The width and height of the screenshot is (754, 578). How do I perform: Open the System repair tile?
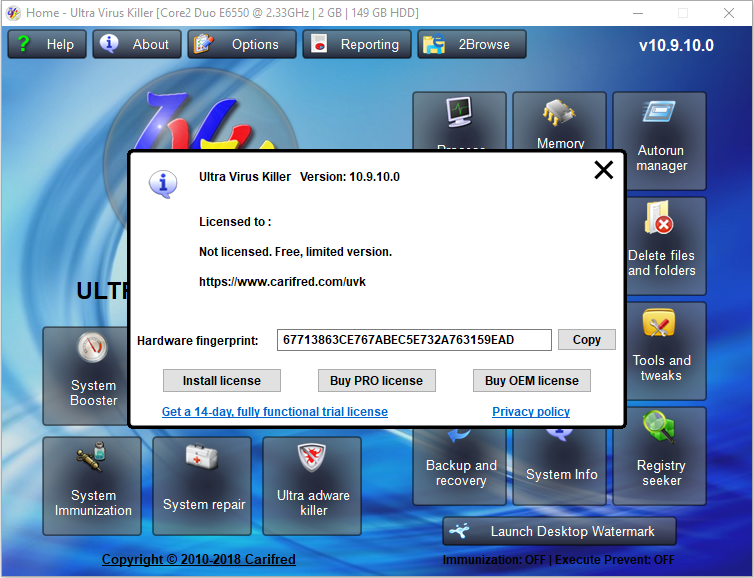tap(202, 486)
